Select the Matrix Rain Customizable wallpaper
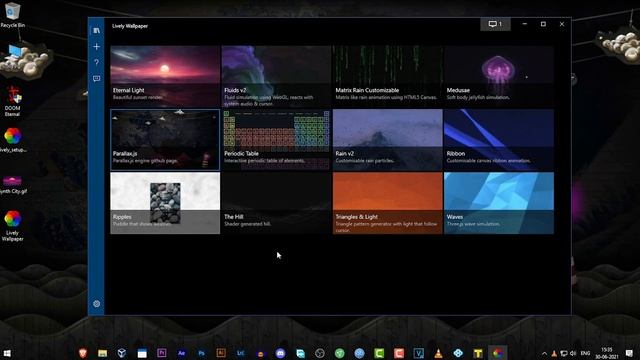The image size is (640, 360). [x=388, y=76]
